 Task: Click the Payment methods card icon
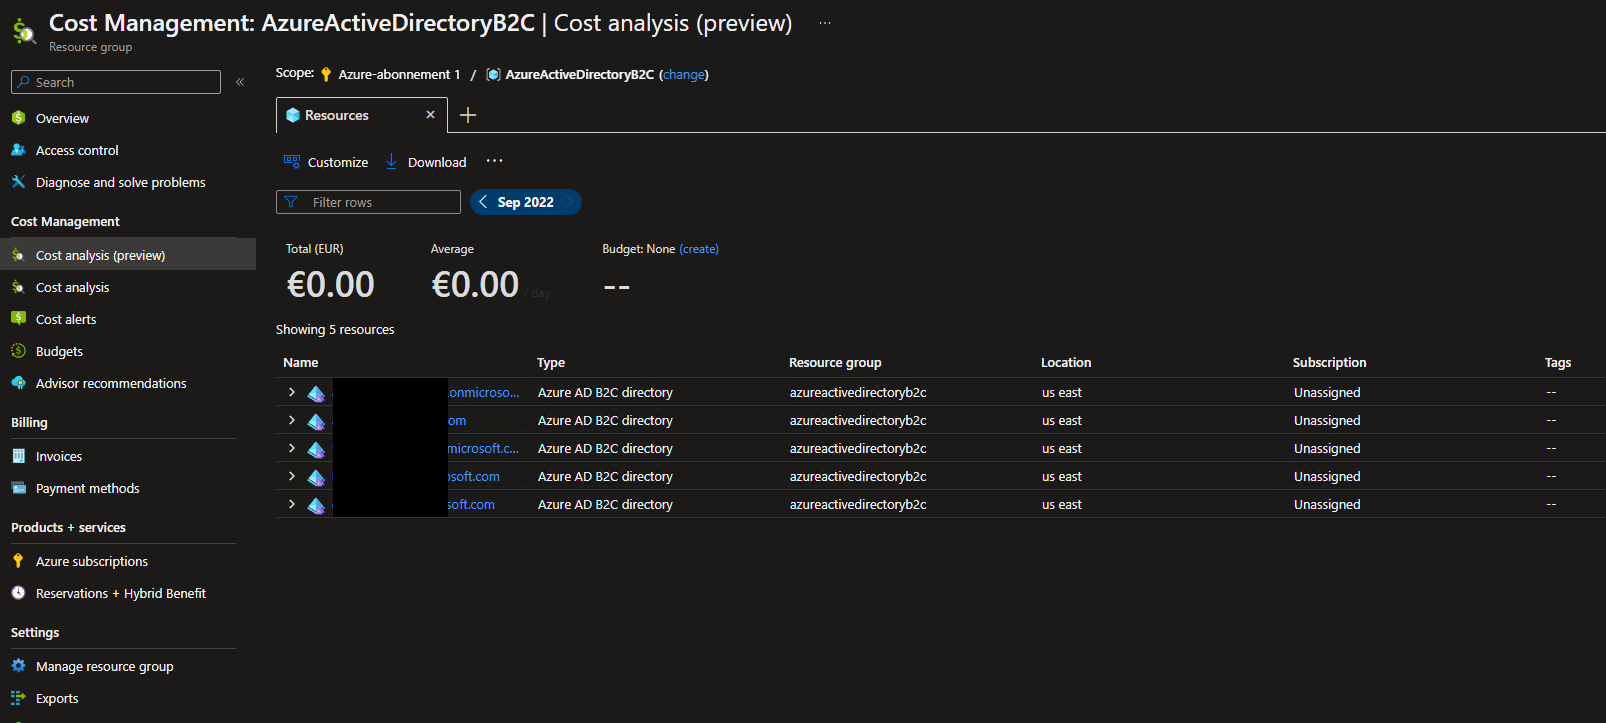click(x=18, y=488)
